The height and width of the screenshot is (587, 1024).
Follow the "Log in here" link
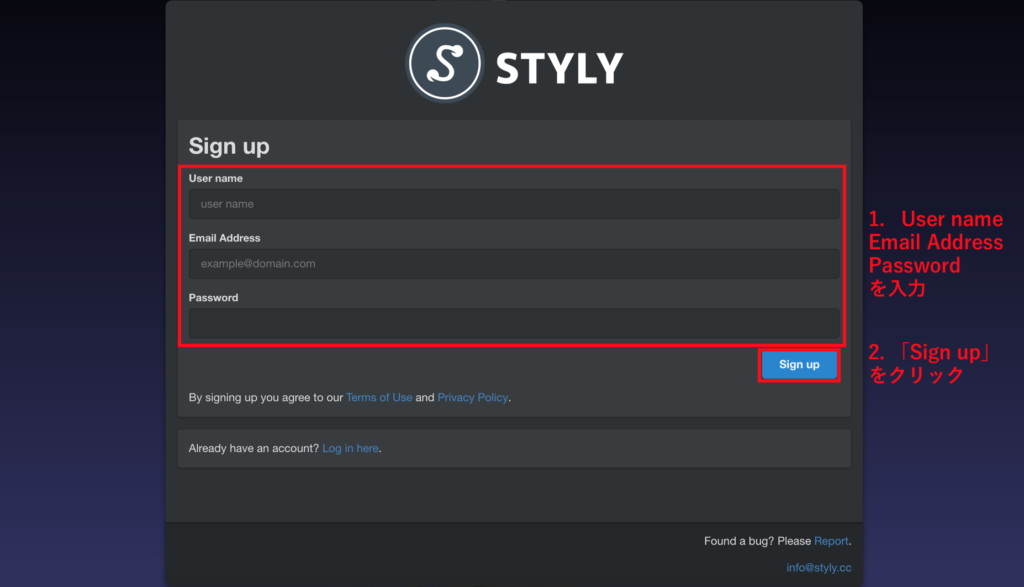350,448
